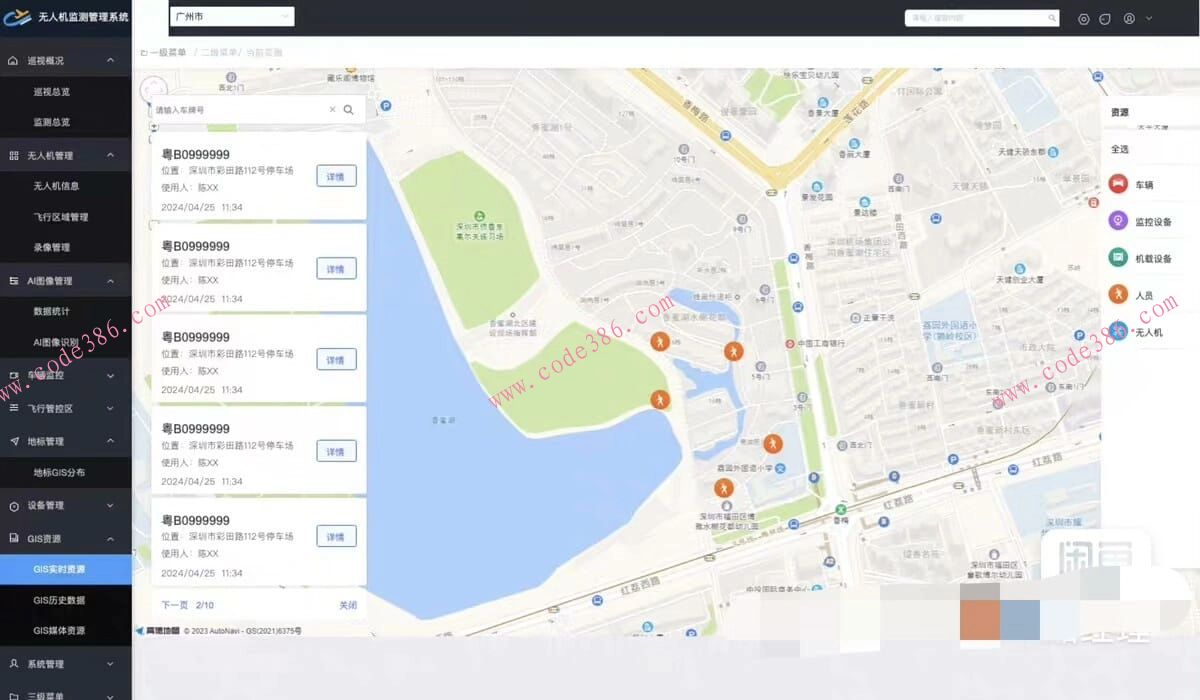Screen dimensions: 1200x700
Task: Go to 下一页 of the vehicle list
Action: (175, 605)
